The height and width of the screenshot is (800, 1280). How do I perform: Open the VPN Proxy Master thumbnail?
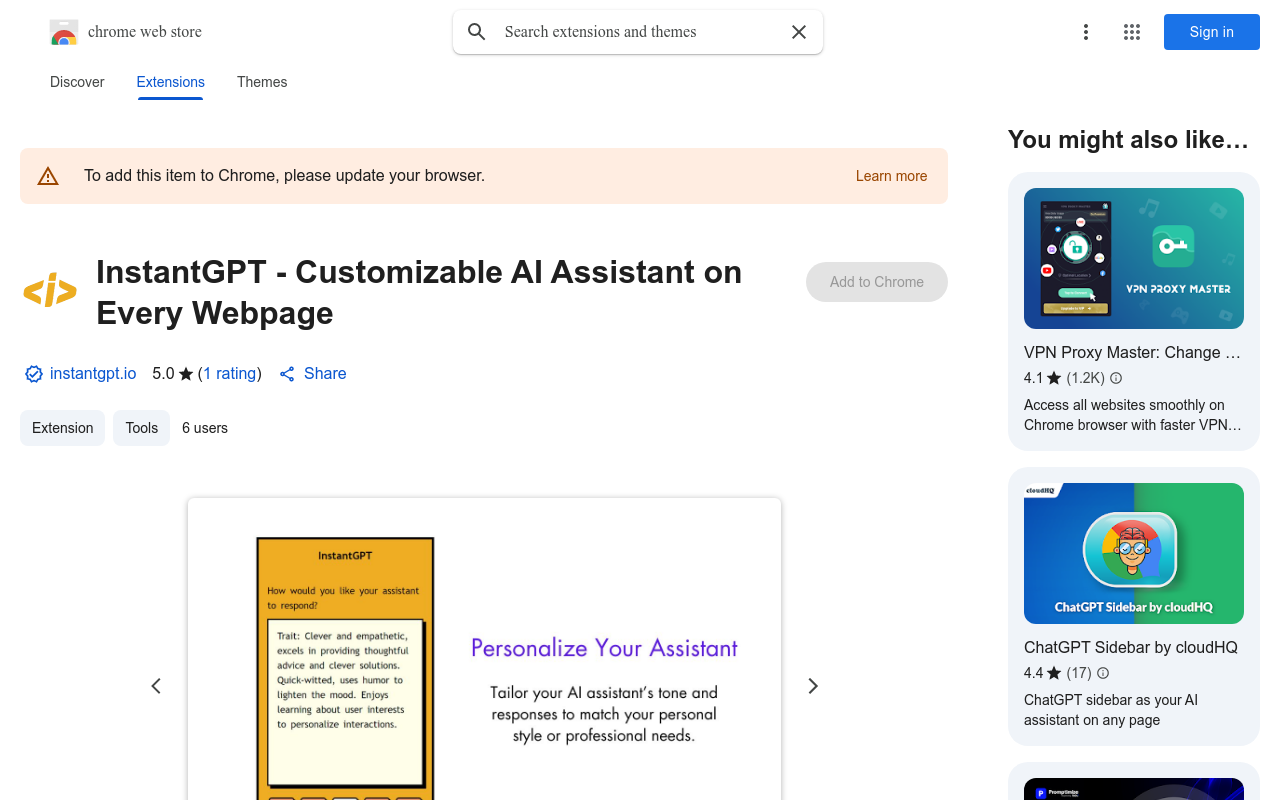click(x=1134, y=258)
